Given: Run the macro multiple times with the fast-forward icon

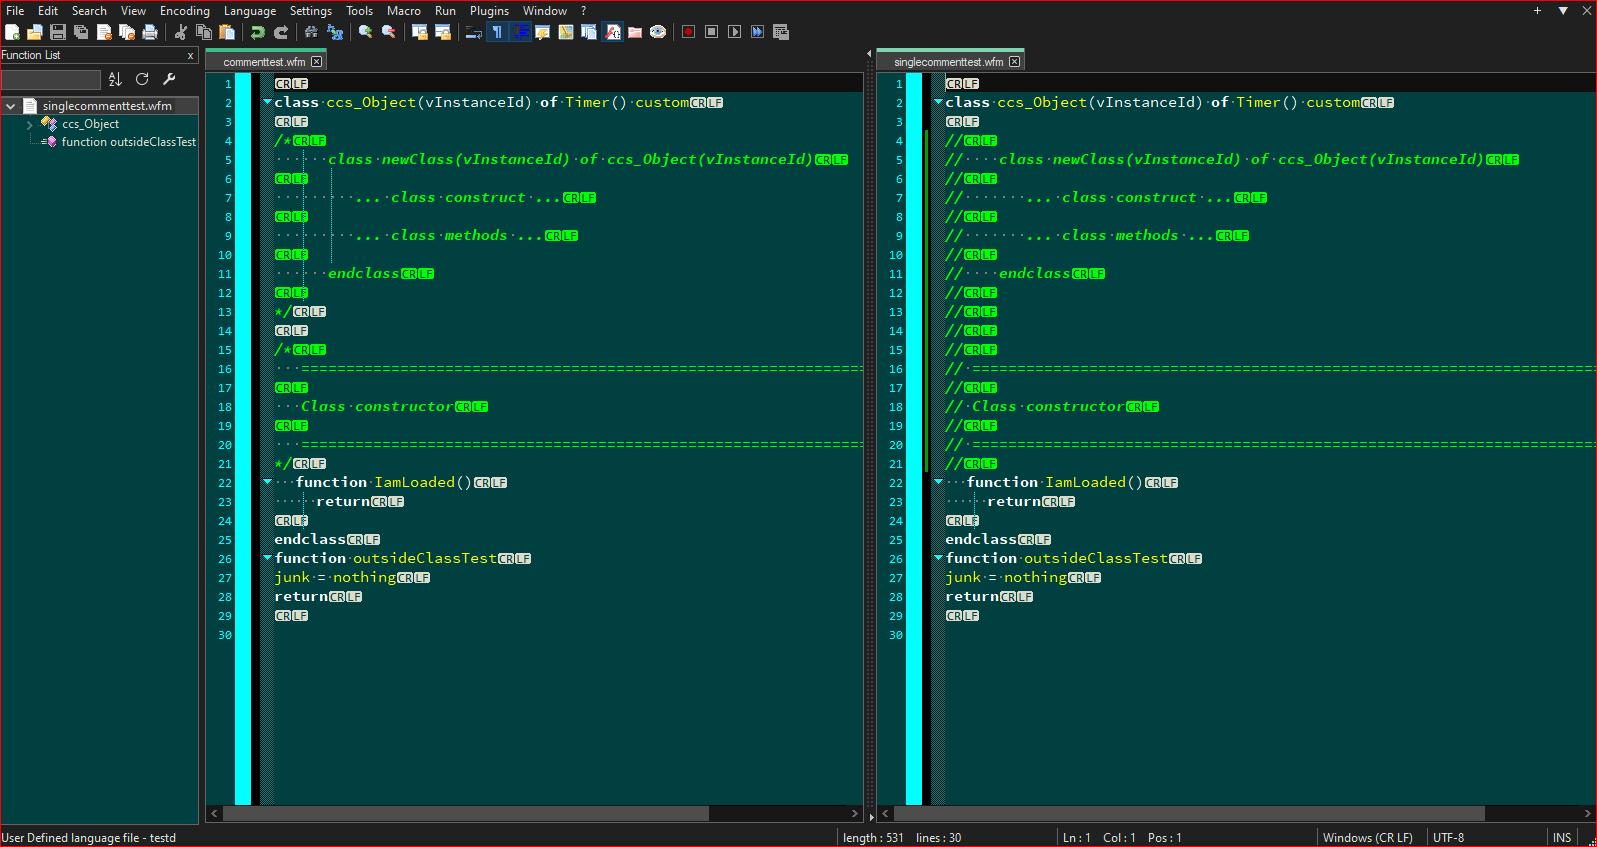Looking at the screenshot, I should pyautogui.click(x=758, y=32).
